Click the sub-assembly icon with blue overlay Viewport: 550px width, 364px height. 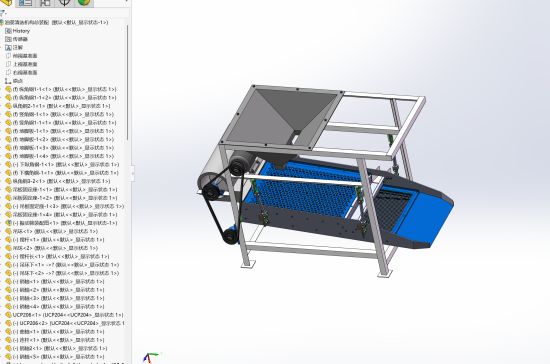8,223
